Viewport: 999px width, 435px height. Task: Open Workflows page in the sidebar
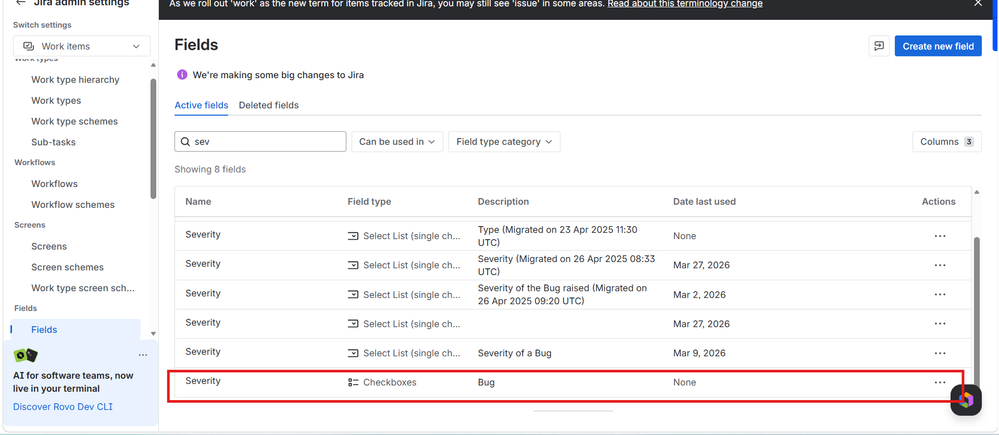click(54, 183)
